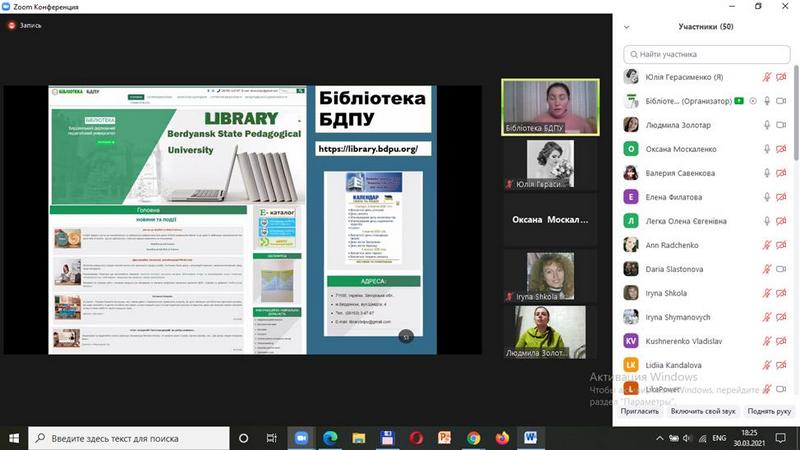
Task: Open Windows Start menu
Action: pos(14,438)
